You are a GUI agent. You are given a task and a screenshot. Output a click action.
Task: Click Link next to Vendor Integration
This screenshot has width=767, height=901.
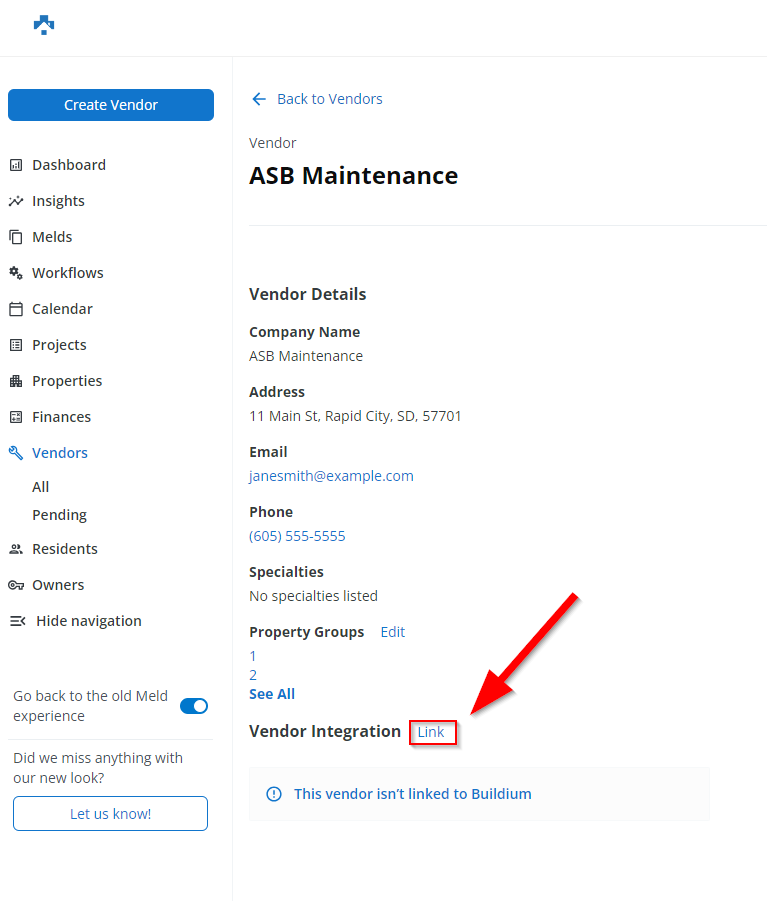pyautogui.click(x=431, y=732)
